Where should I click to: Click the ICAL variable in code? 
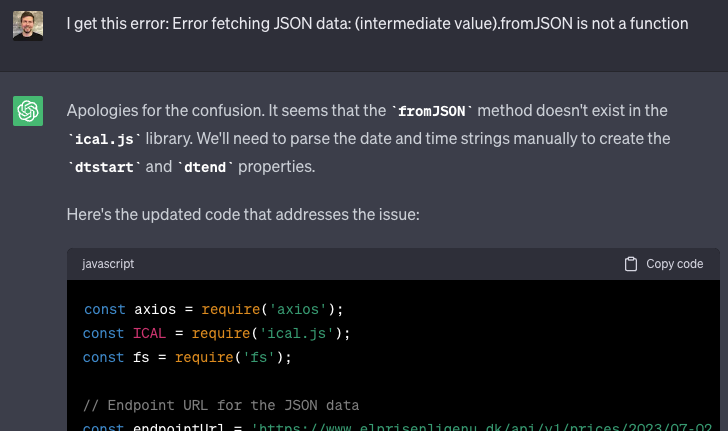(x=150, y=333)
